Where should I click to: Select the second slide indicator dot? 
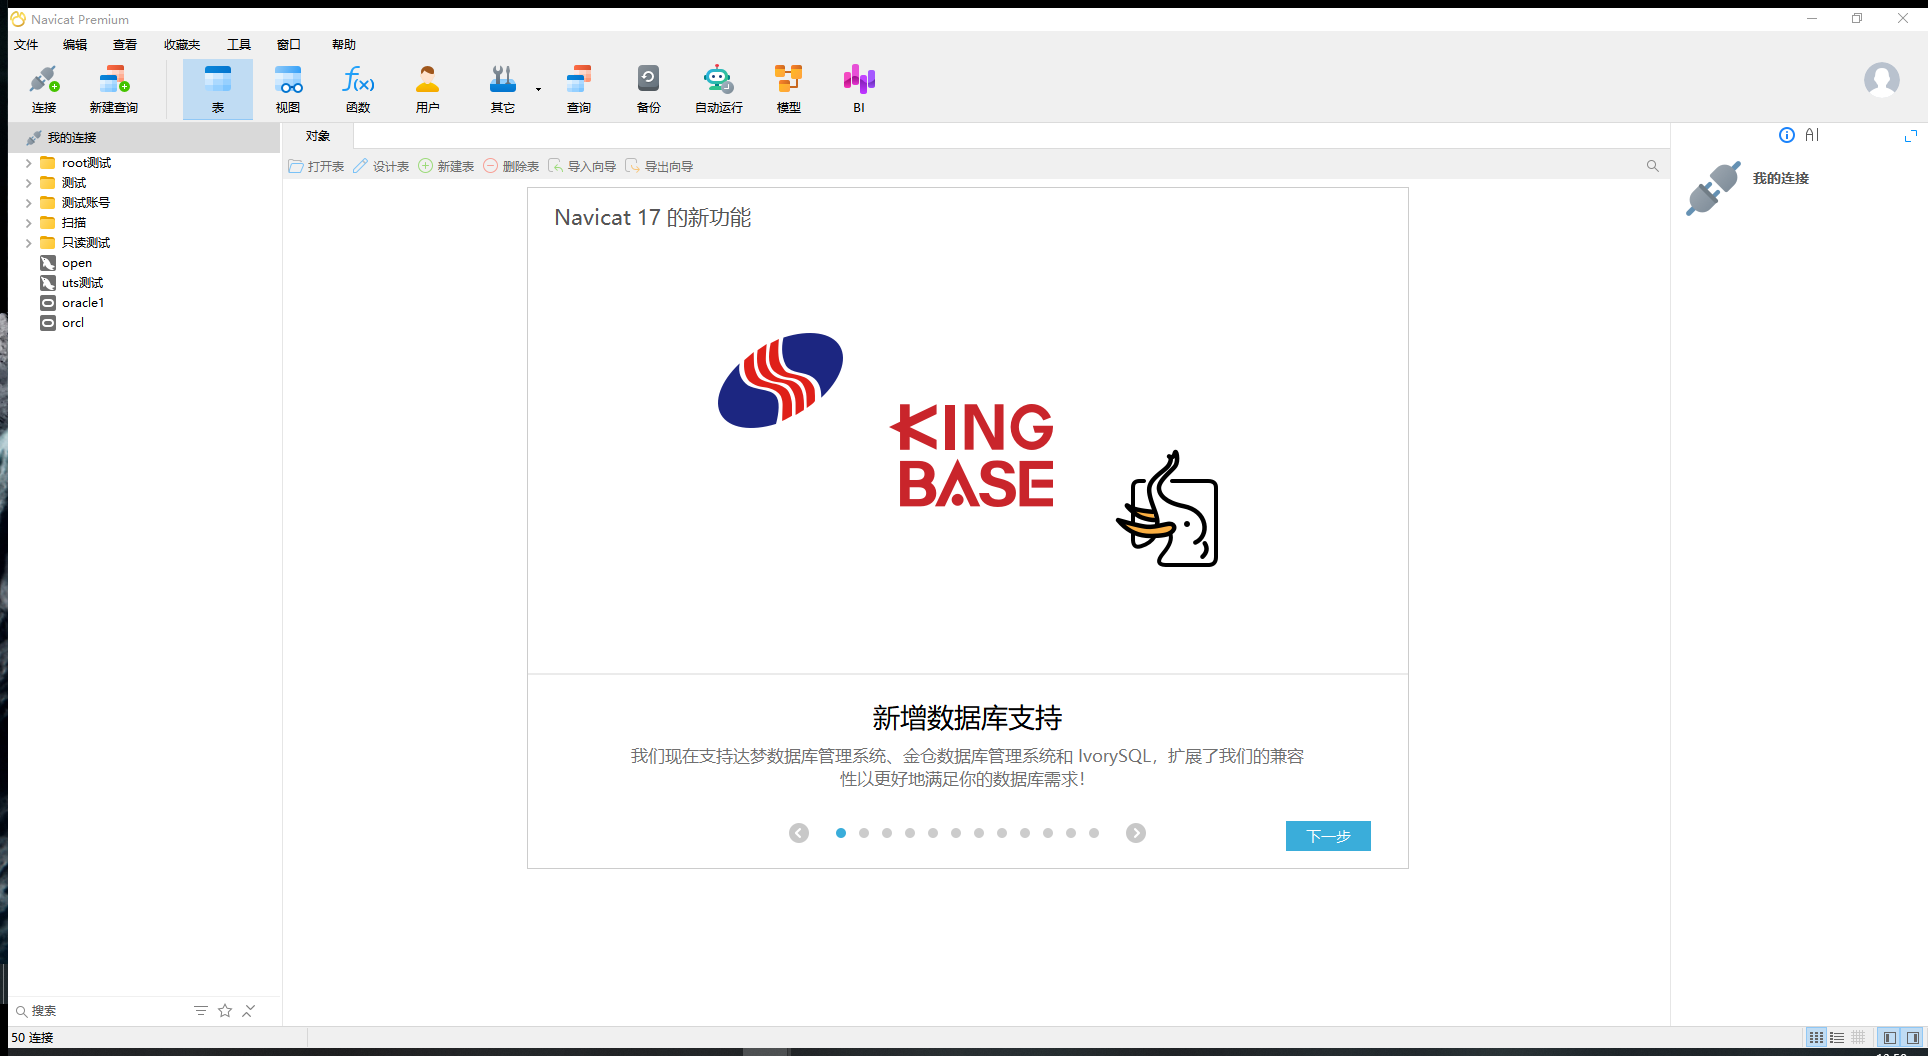coord(864,833)
